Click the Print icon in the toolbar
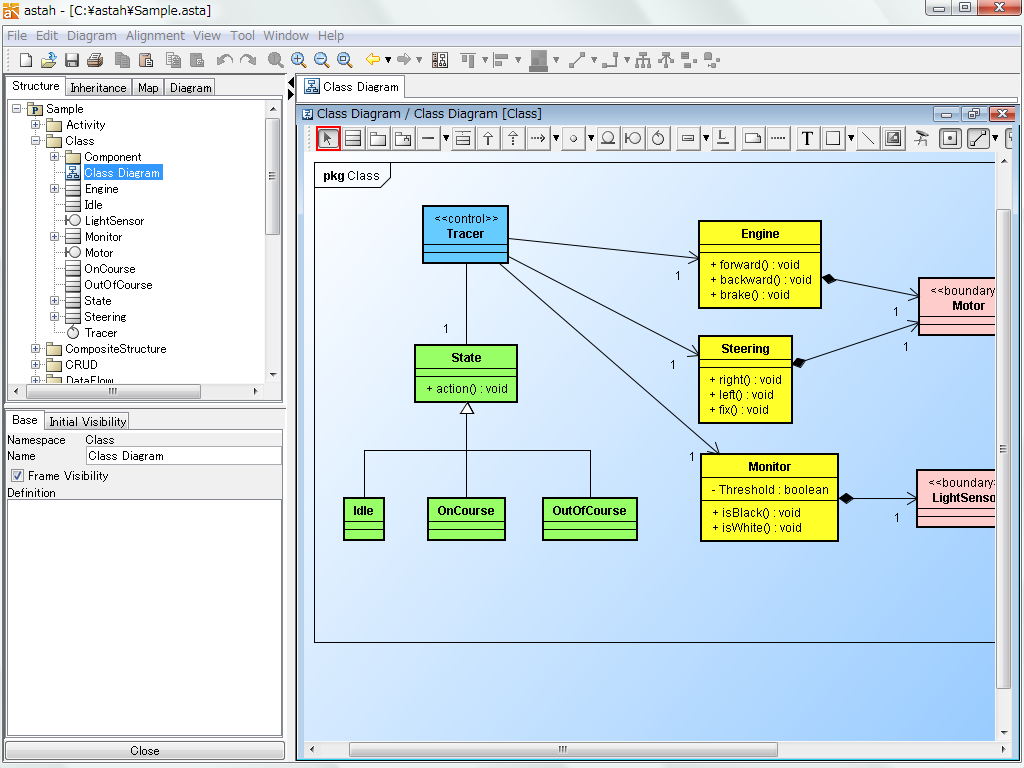This screenshot has height=768, width=1024. click(95, 60)
